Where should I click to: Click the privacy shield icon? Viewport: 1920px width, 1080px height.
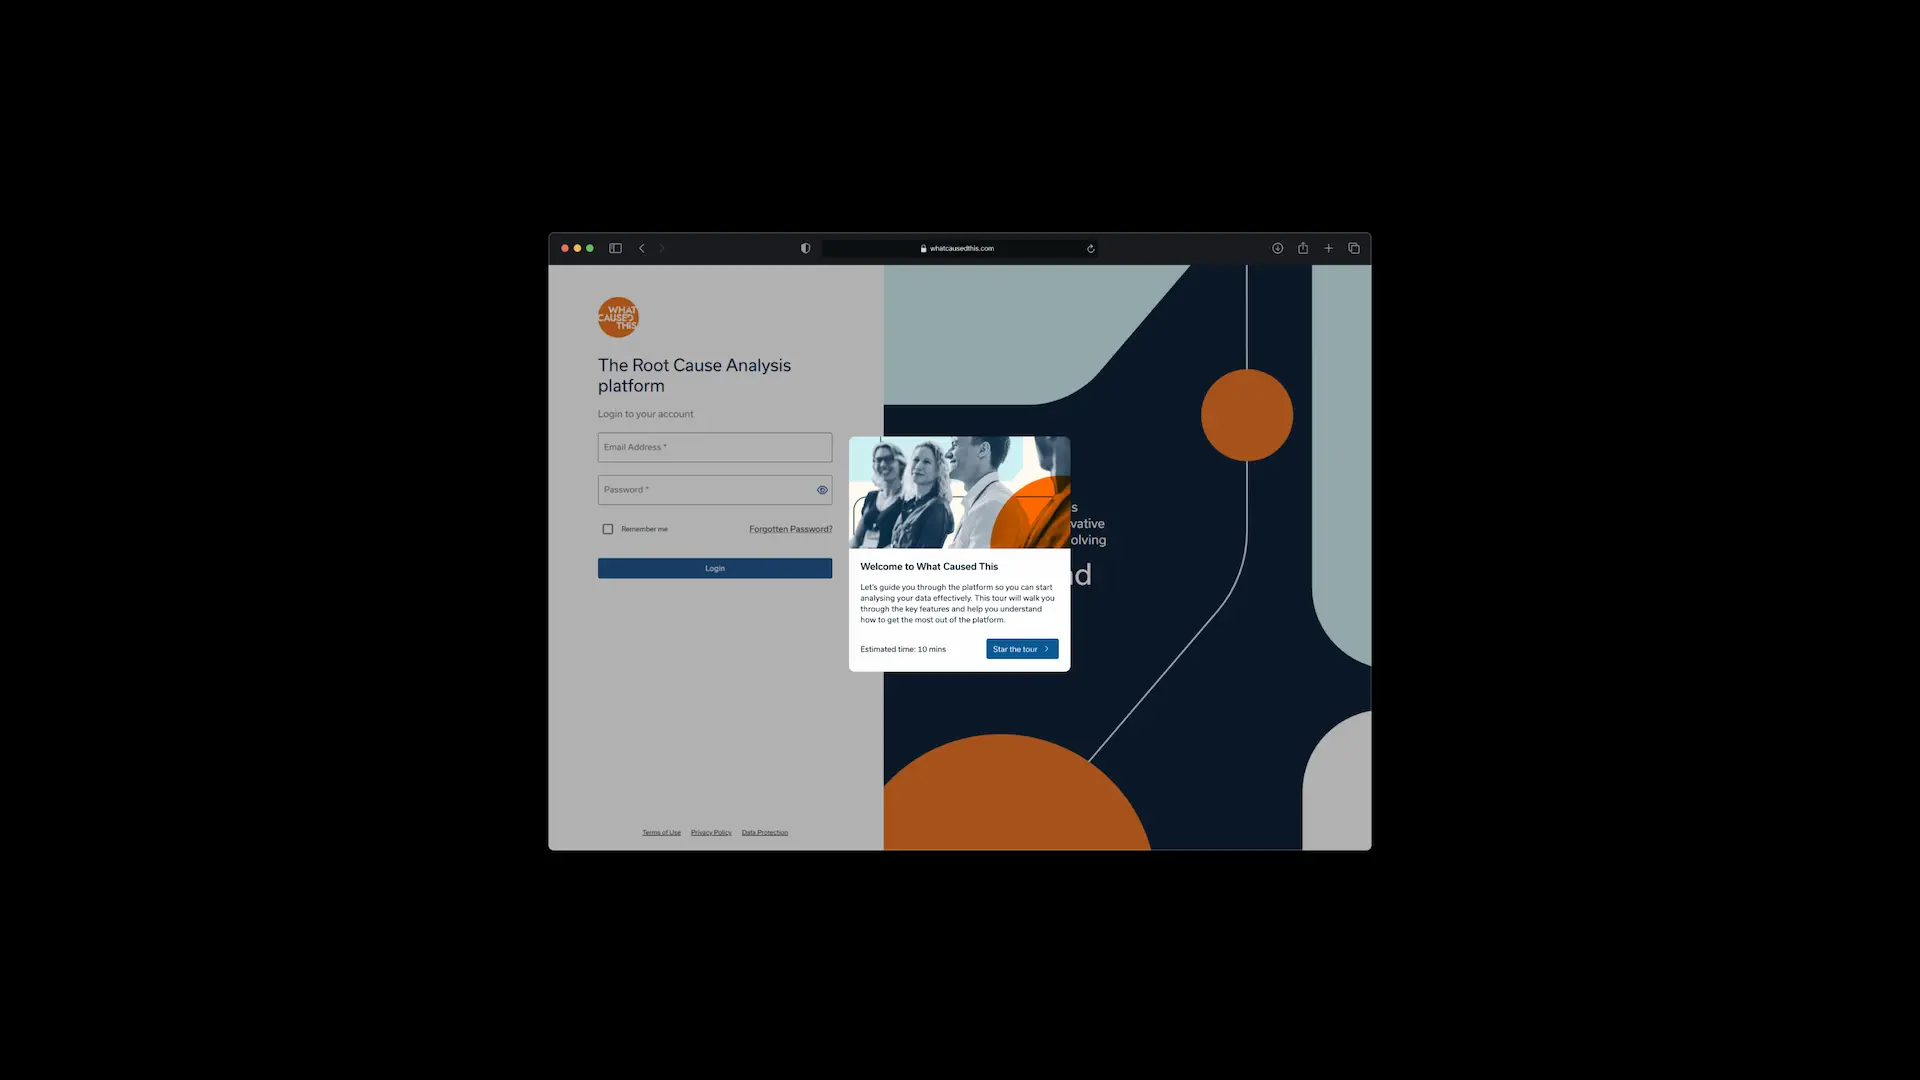[805, 248]
